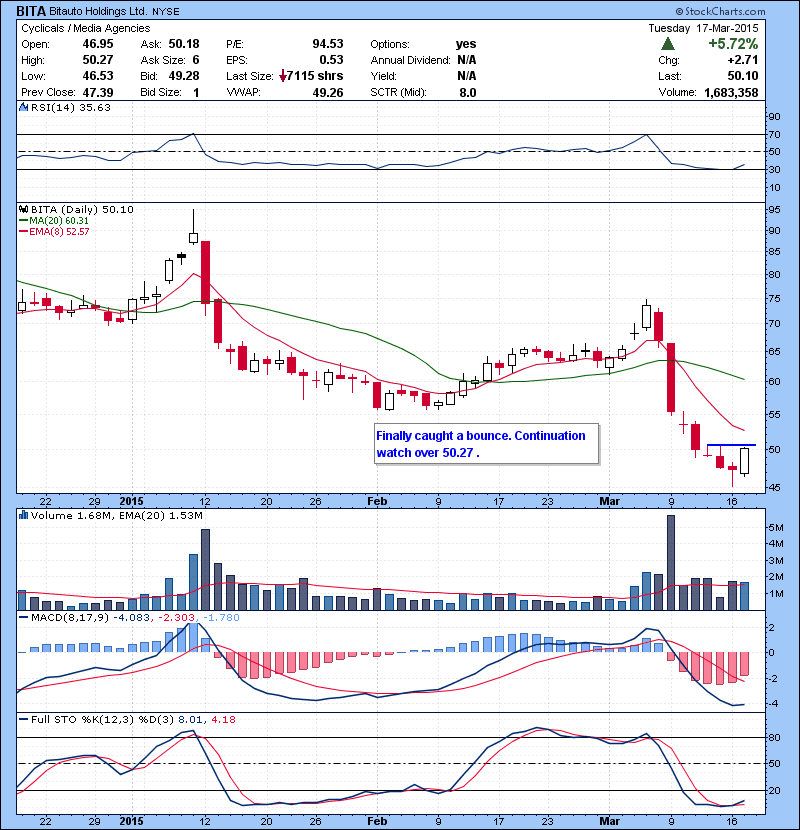Click the Open value 46.95
Screen dimensions: 800x830
98,44
